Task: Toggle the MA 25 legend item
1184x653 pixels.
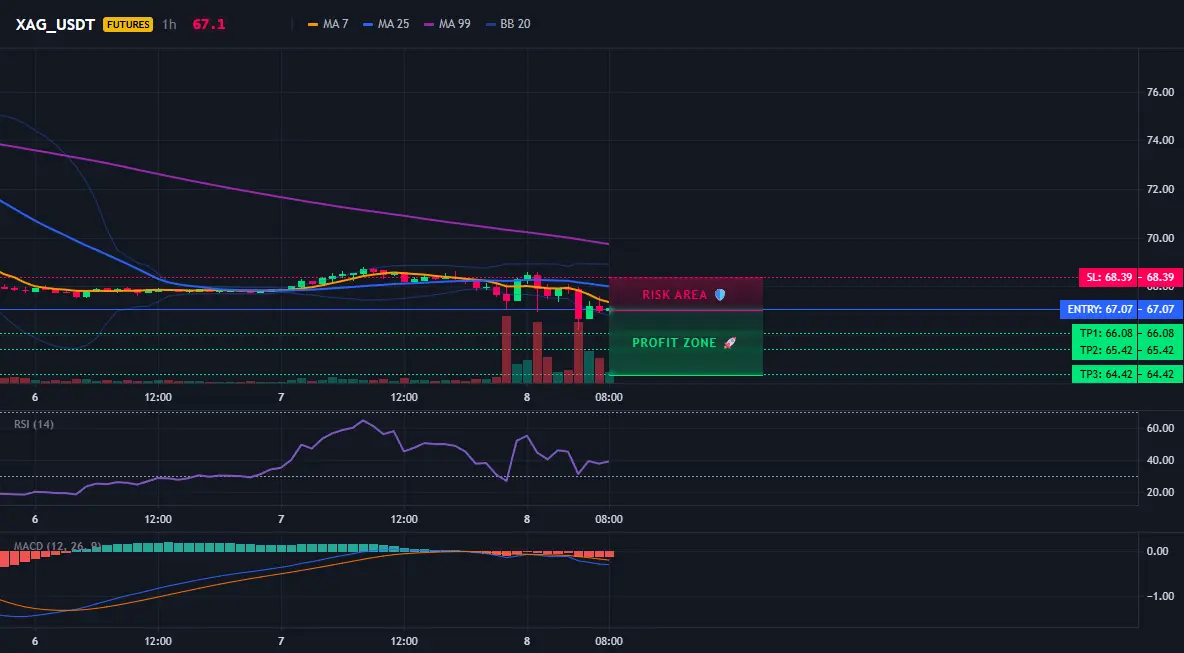Action: click(387, 24)
